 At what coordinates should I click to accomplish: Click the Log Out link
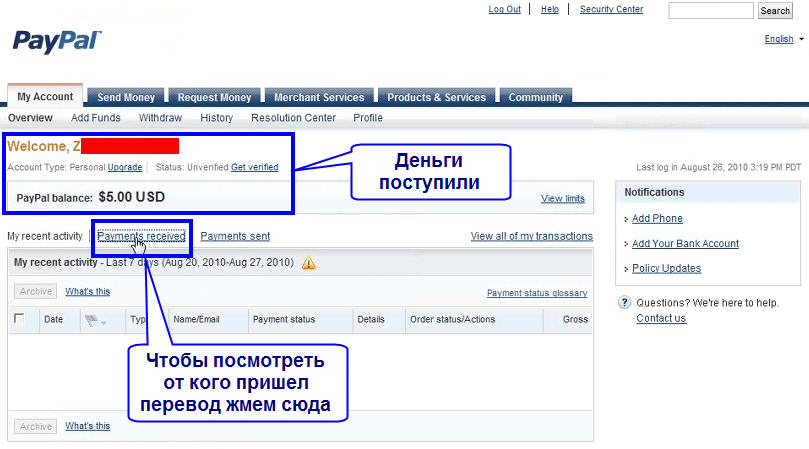pyautogui.click(x=505, y=9)
